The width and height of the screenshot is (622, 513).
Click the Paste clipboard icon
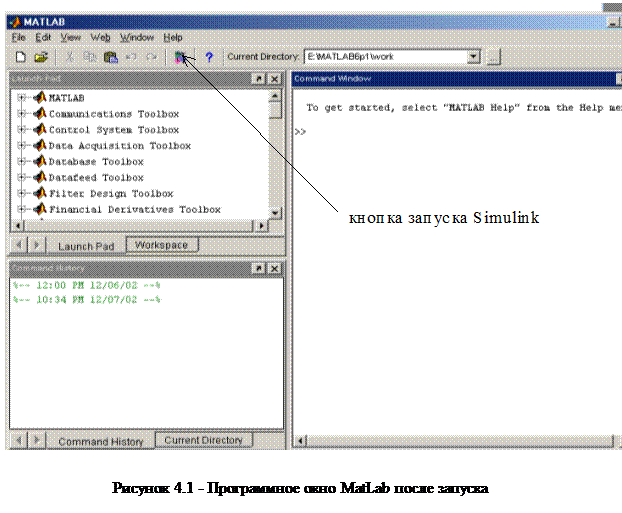(111, 57)
